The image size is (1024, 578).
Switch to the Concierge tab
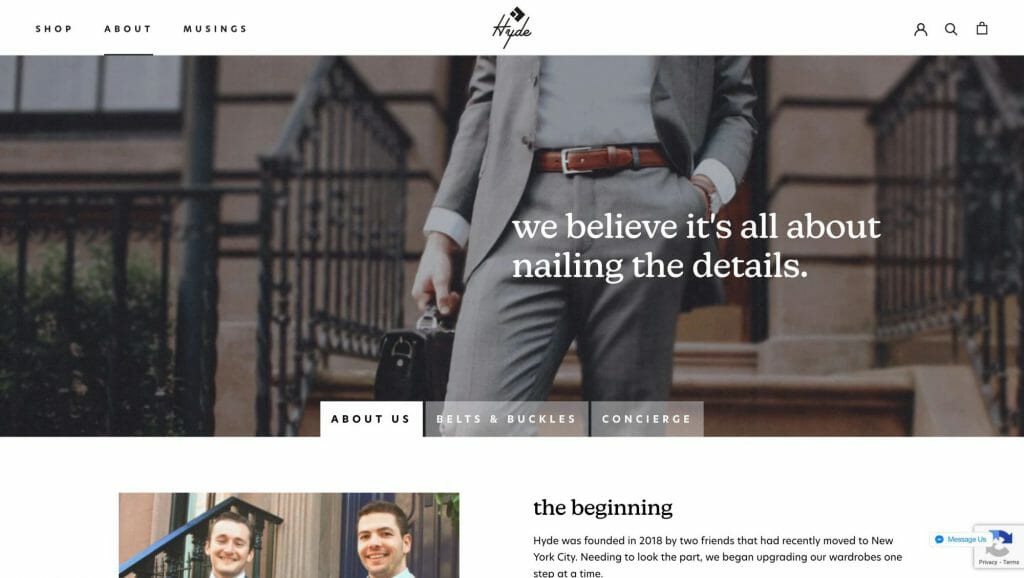[x=647, y=419]
